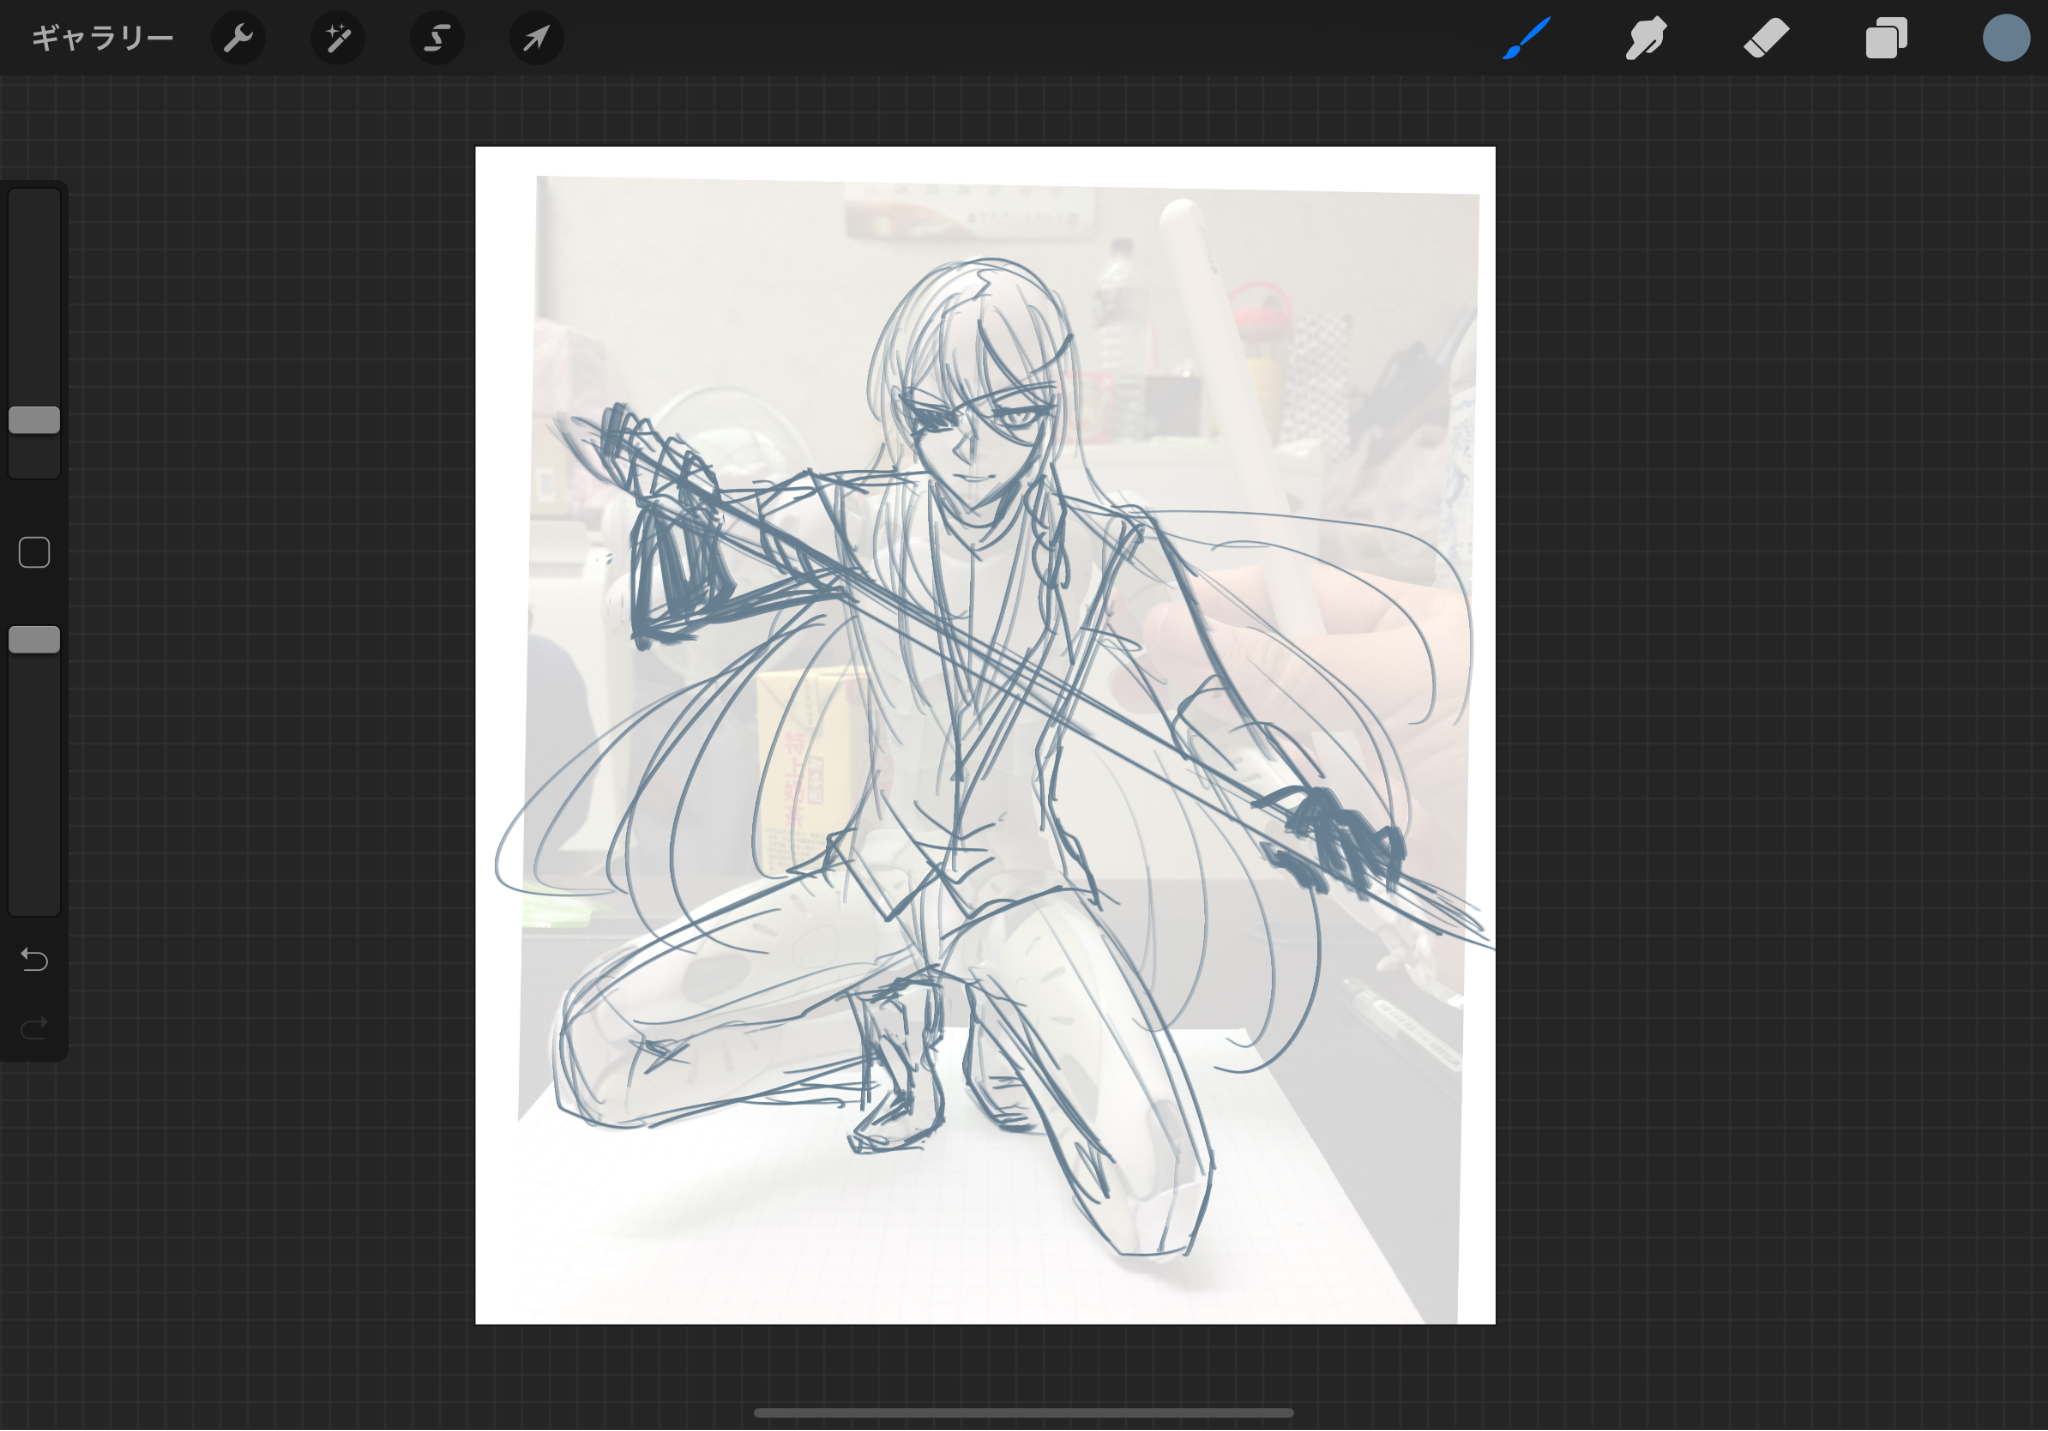Select the Smudge tool

pos(1646,39)
